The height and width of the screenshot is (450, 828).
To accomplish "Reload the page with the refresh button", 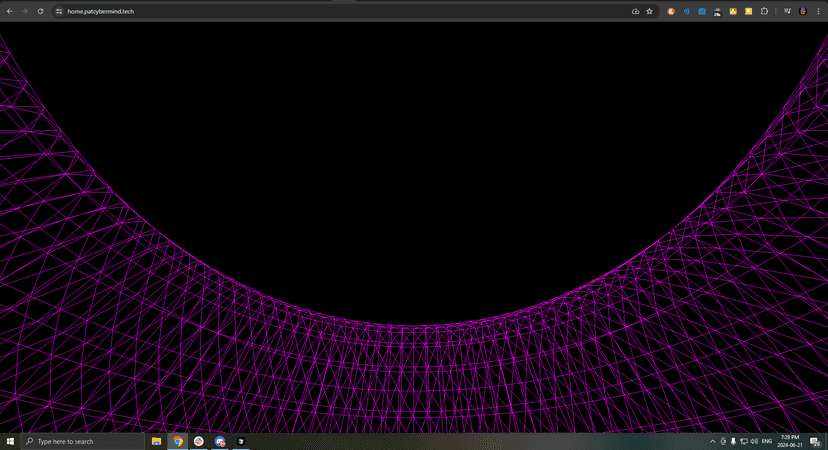I will click(x=40, y=11).
